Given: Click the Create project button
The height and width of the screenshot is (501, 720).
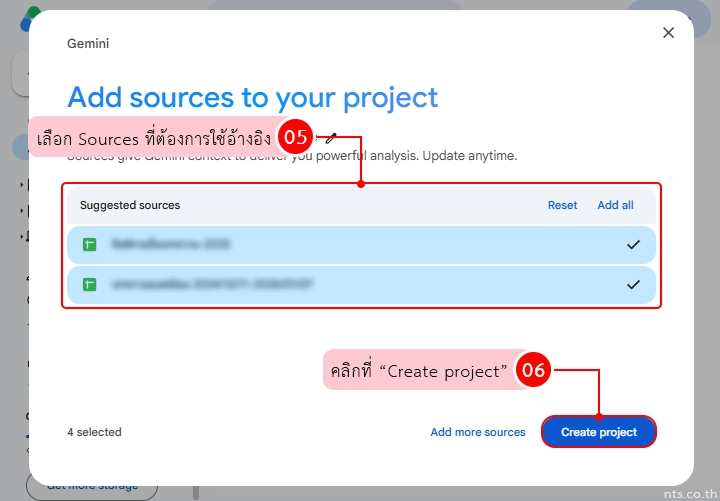Looking at the screenshot, I should (599, 432).
